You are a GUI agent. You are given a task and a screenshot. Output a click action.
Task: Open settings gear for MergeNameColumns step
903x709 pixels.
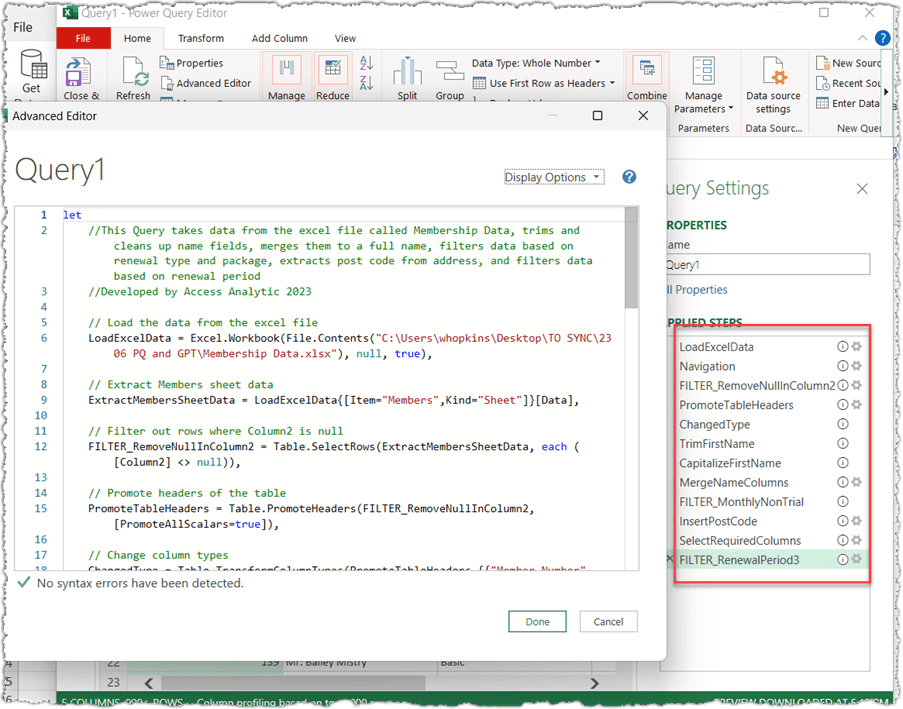(x=857, y=482)
